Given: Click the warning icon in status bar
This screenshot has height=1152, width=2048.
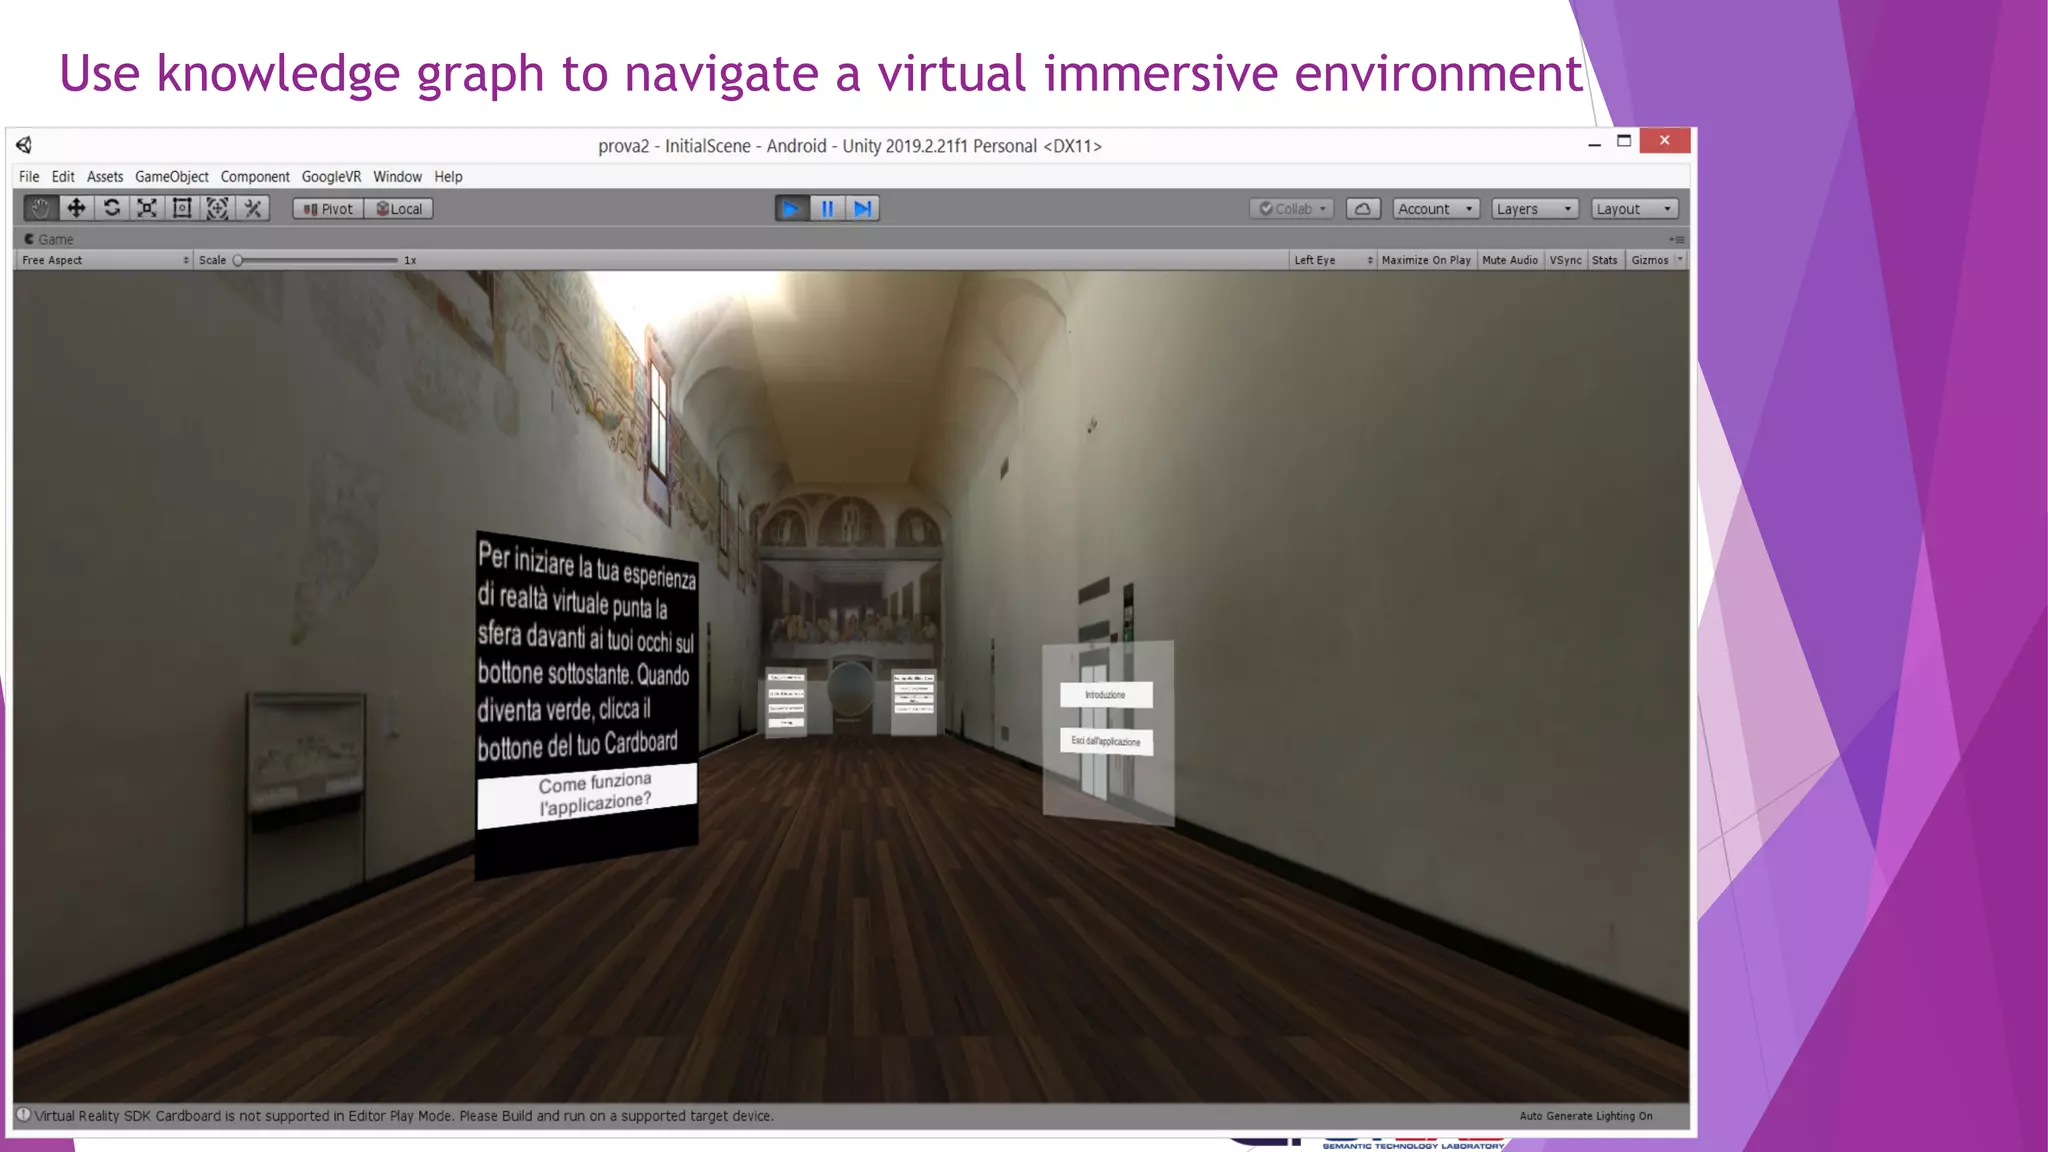Looking at the screenshot, I should click(x=23, y=1115).
